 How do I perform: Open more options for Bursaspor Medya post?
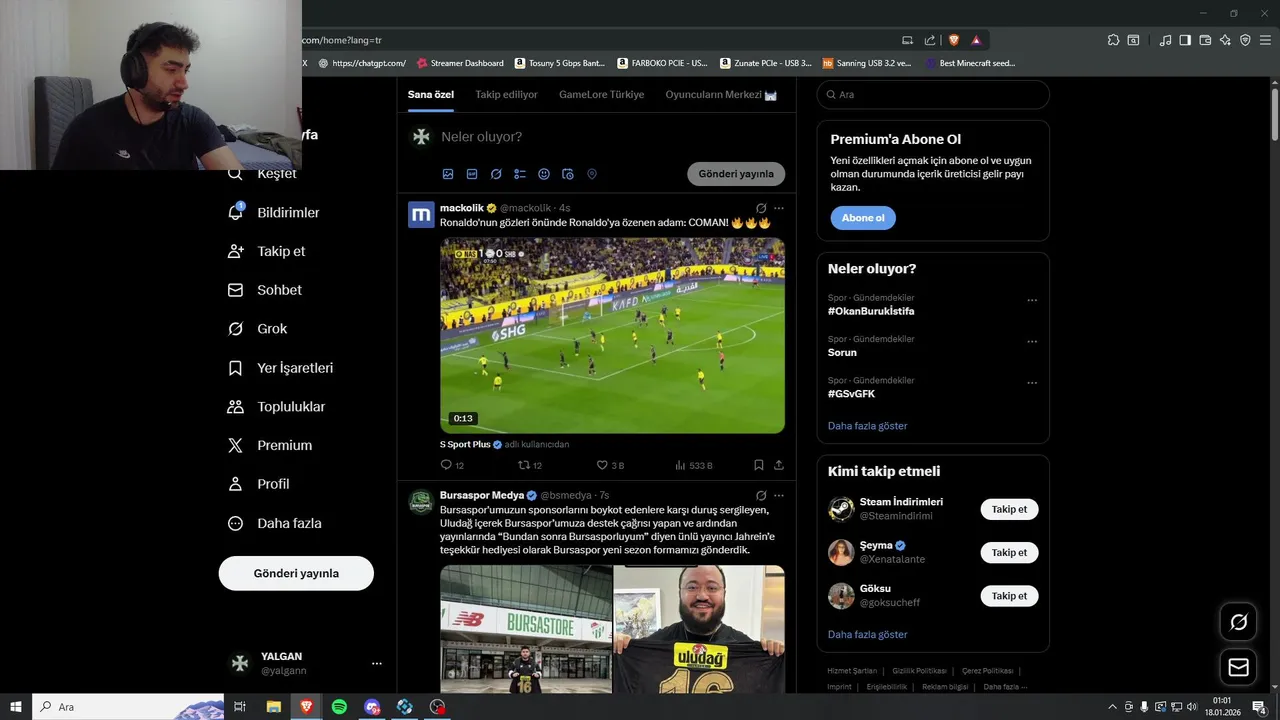point(779,495)
